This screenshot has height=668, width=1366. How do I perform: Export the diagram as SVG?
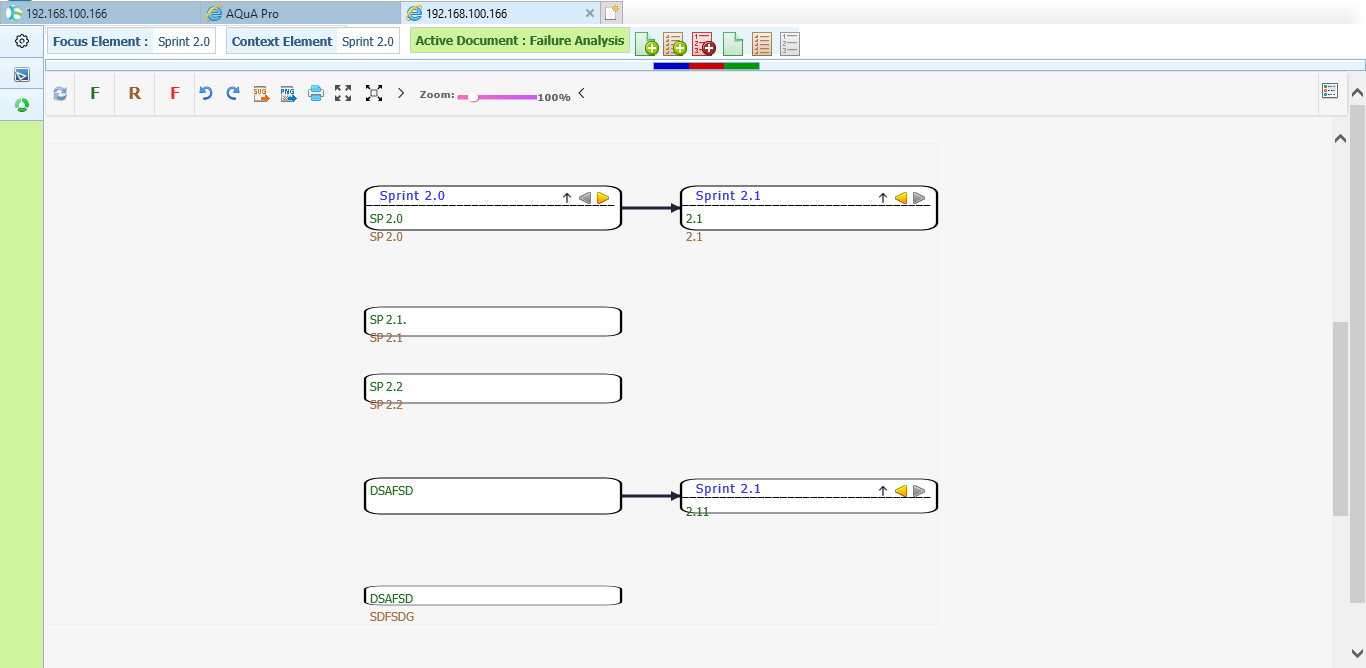pos(261,94)
